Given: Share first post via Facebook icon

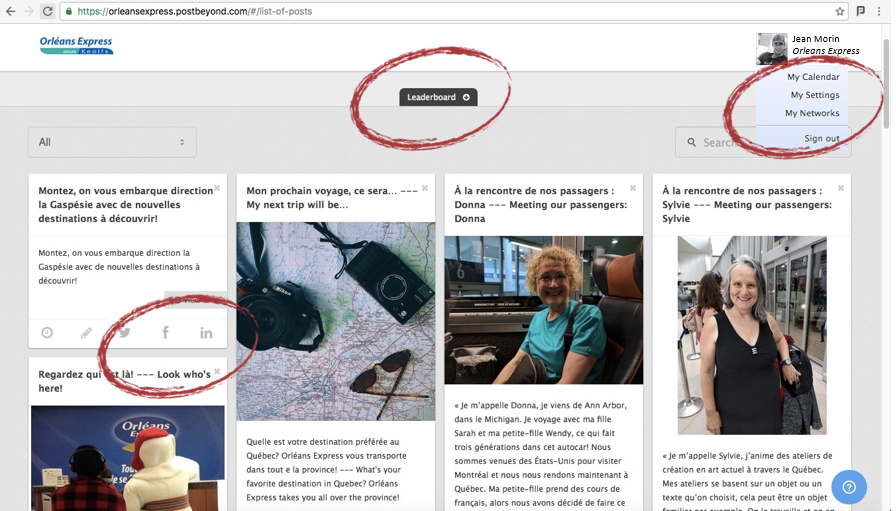Looking at the screenshot, I should click(165, 333).
